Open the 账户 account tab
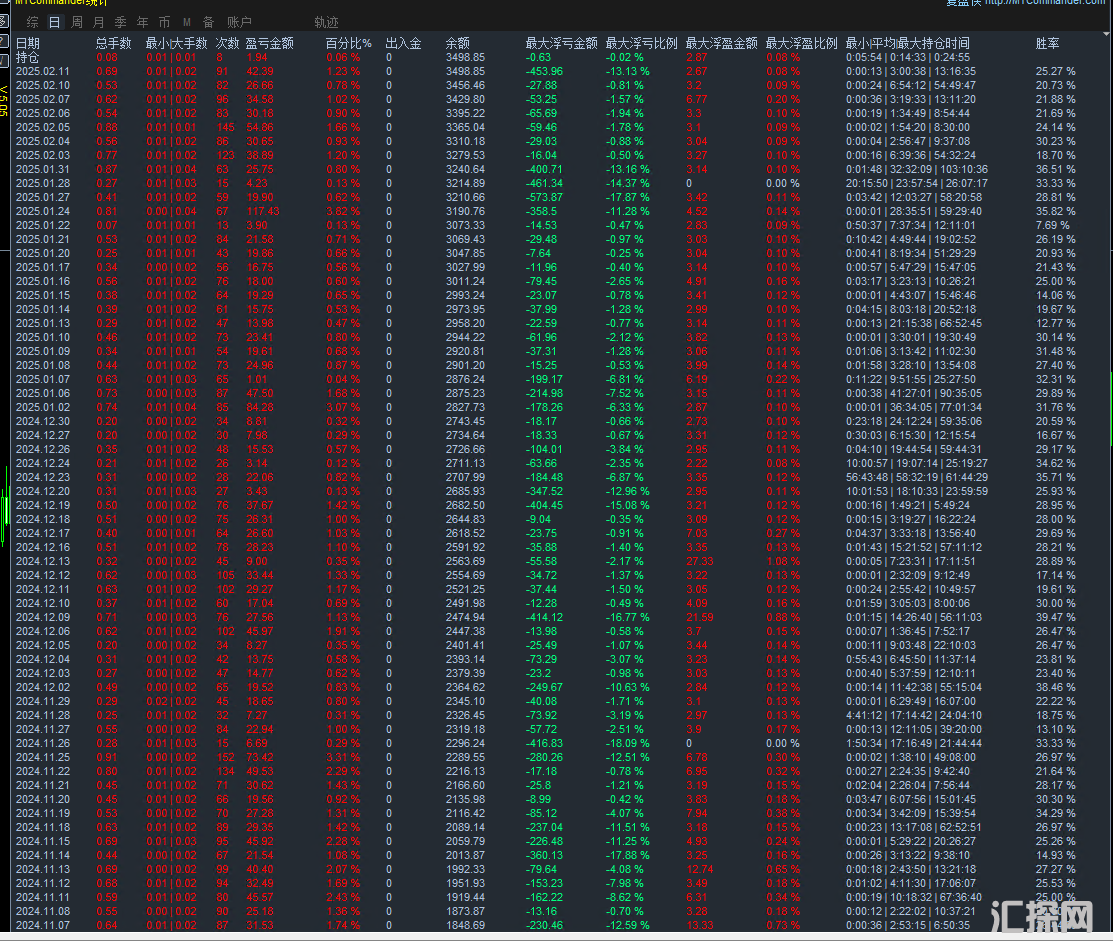Viewport: 1113px width, 941px height. click(x=239, y=22)
